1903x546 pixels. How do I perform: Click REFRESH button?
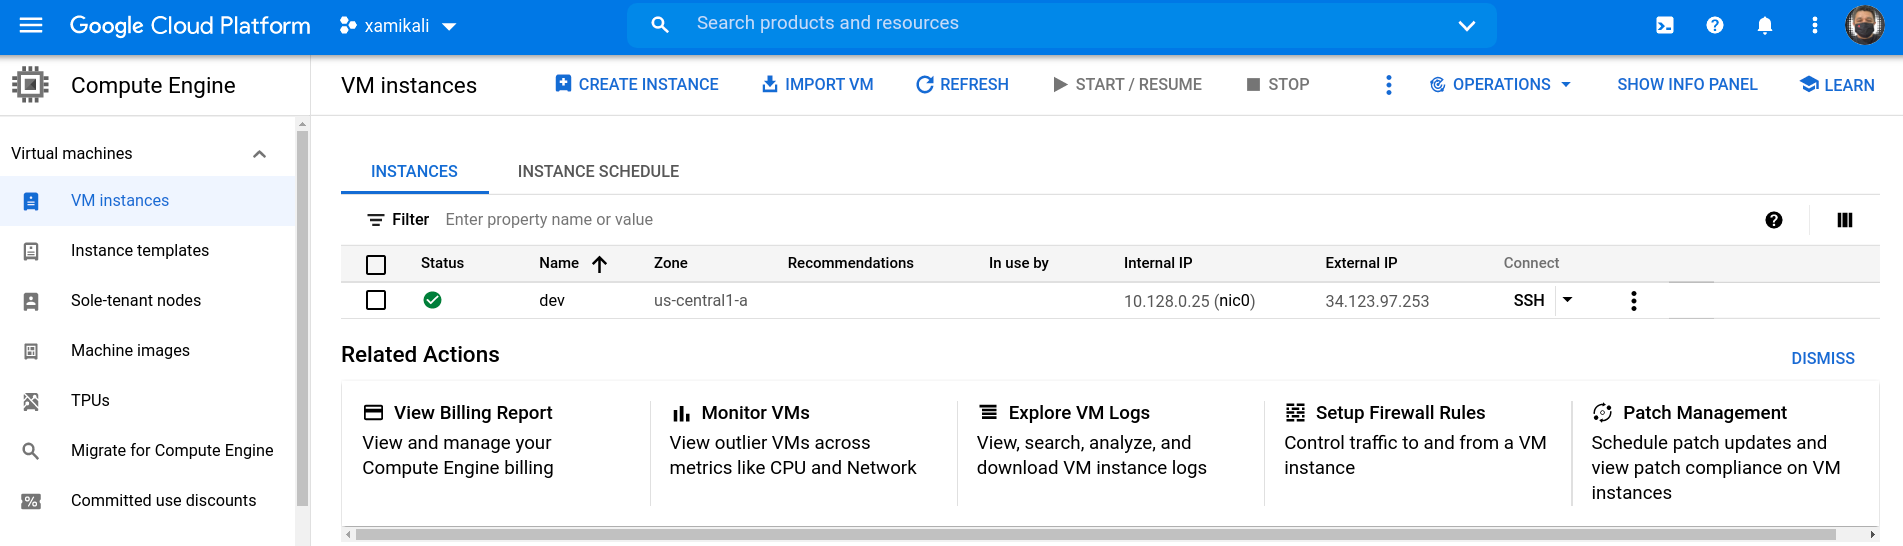tap(962, 85)
